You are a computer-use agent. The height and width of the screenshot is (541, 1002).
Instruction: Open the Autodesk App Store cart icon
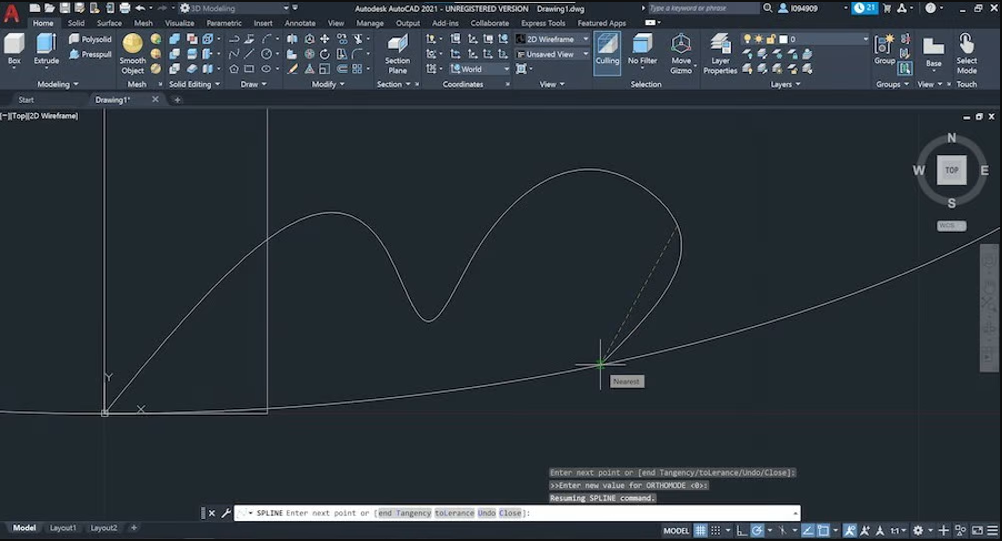coord(887,8)
